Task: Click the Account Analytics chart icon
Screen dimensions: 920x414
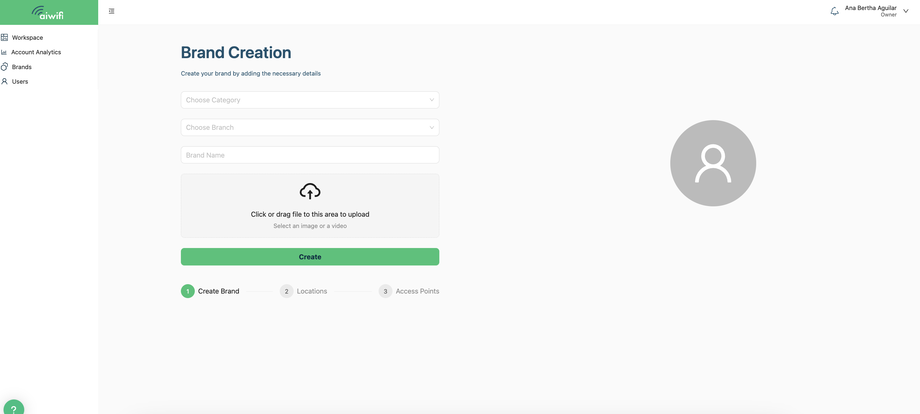Action: (4, 52)
